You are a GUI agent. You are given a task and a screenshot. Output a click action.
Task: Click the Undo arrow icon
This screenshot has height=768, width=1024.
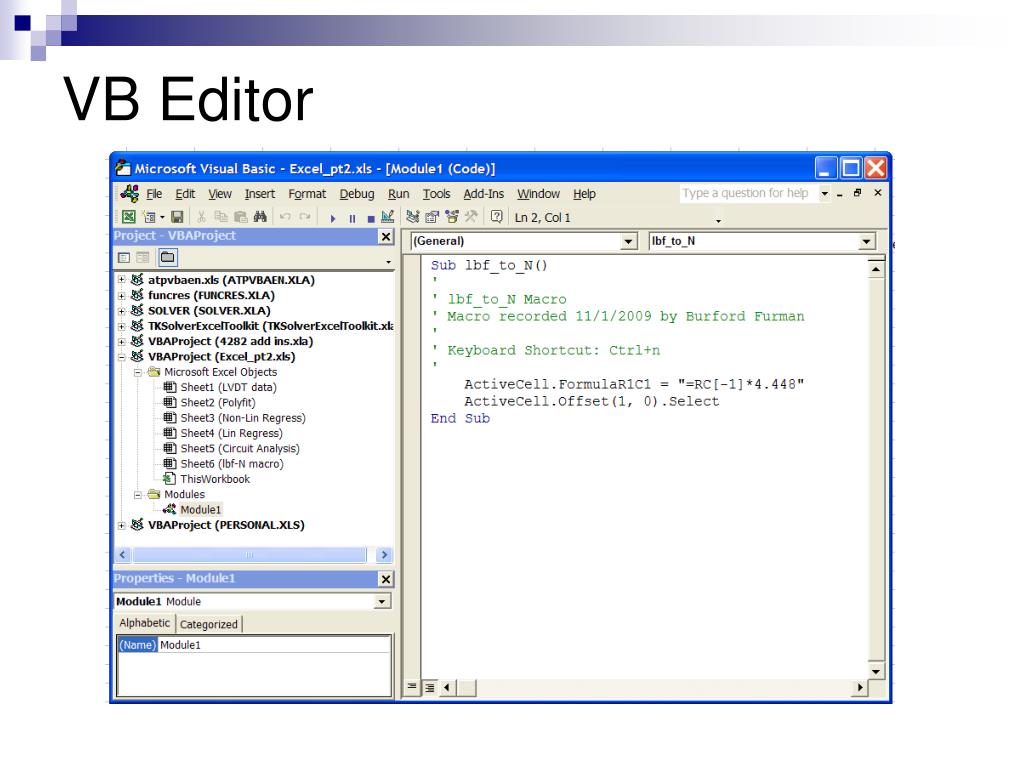tap(285, 217)
